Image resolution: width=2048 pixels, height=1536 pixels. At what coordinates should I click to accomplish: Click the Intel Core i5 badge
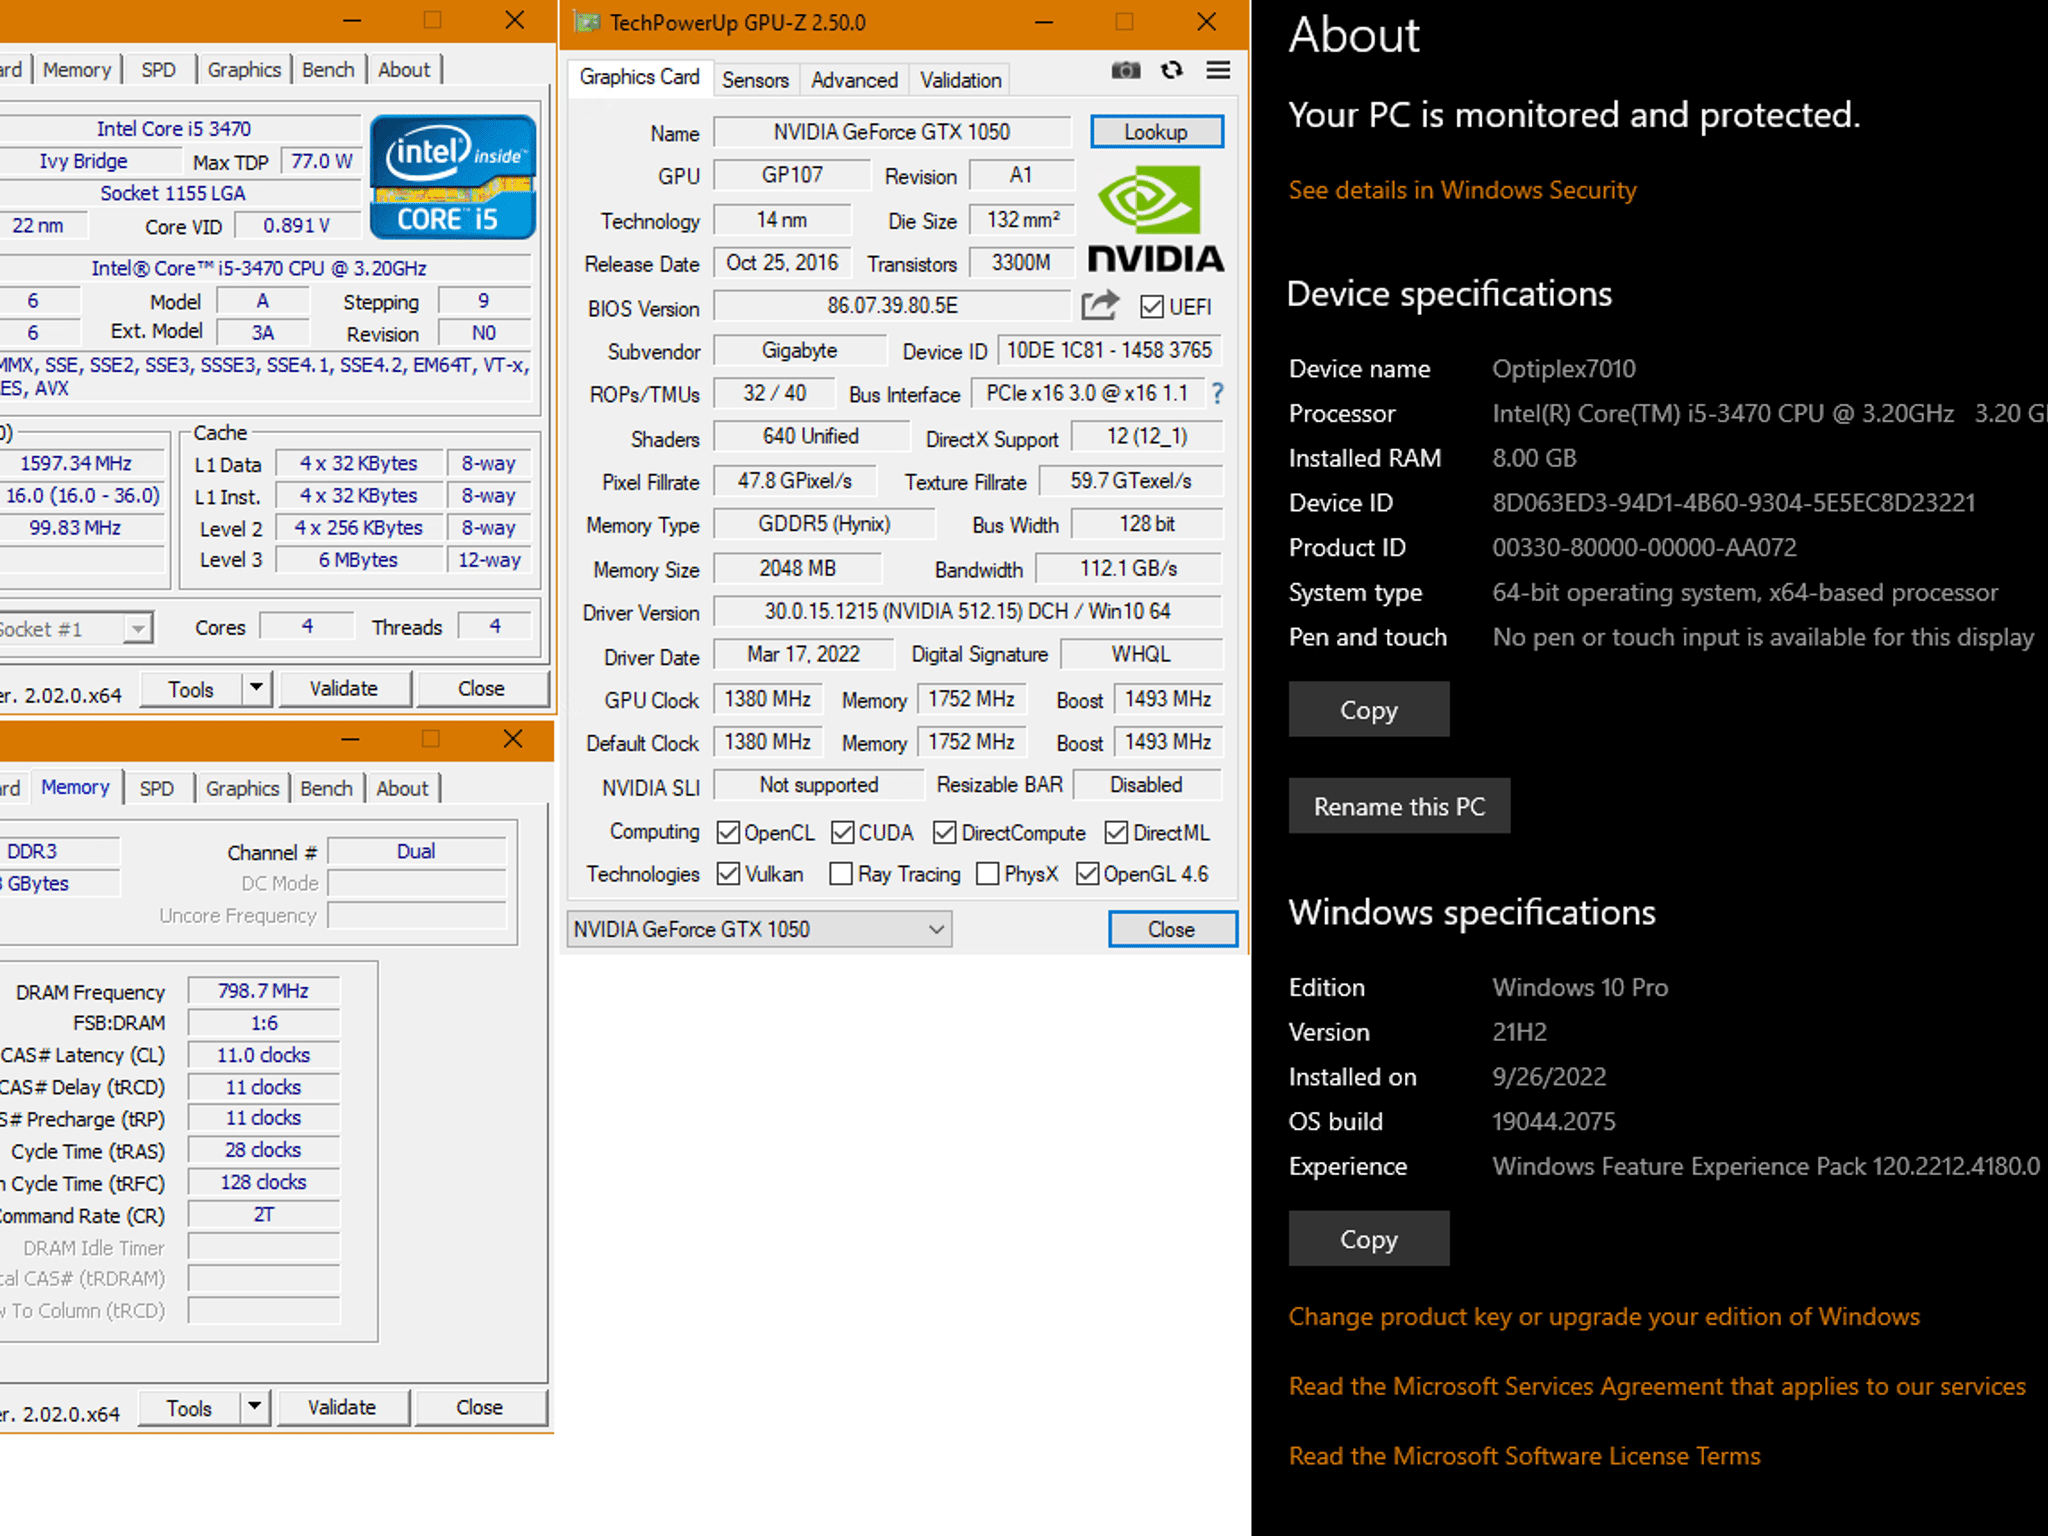tap(453, 177)
